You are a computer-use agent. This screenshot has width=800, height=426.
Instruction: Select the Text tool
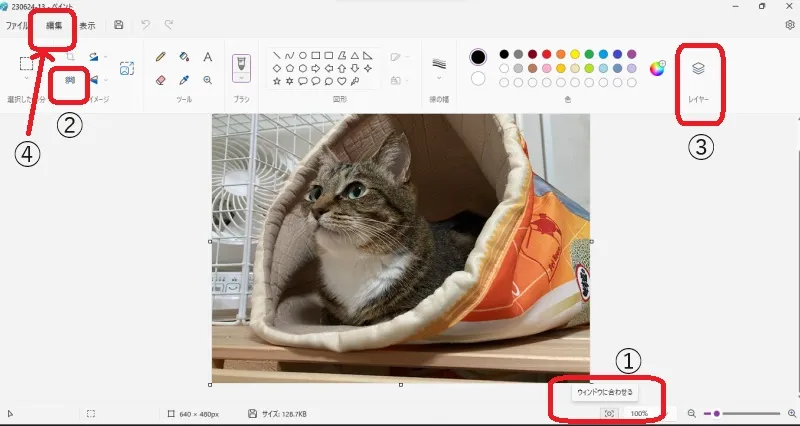click(x=208, y=57)
